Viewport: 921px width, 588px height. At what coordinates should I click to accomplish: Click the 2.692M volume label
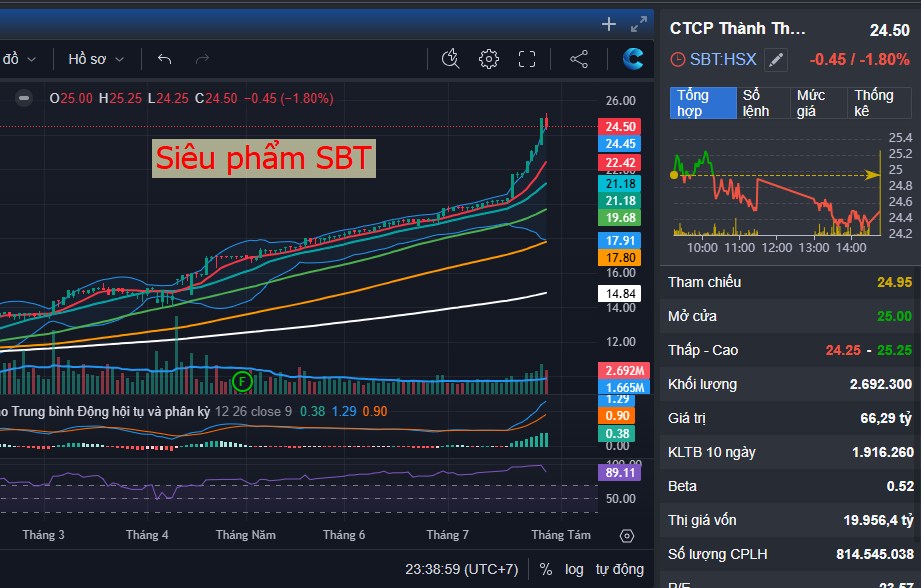click(624, 371)
